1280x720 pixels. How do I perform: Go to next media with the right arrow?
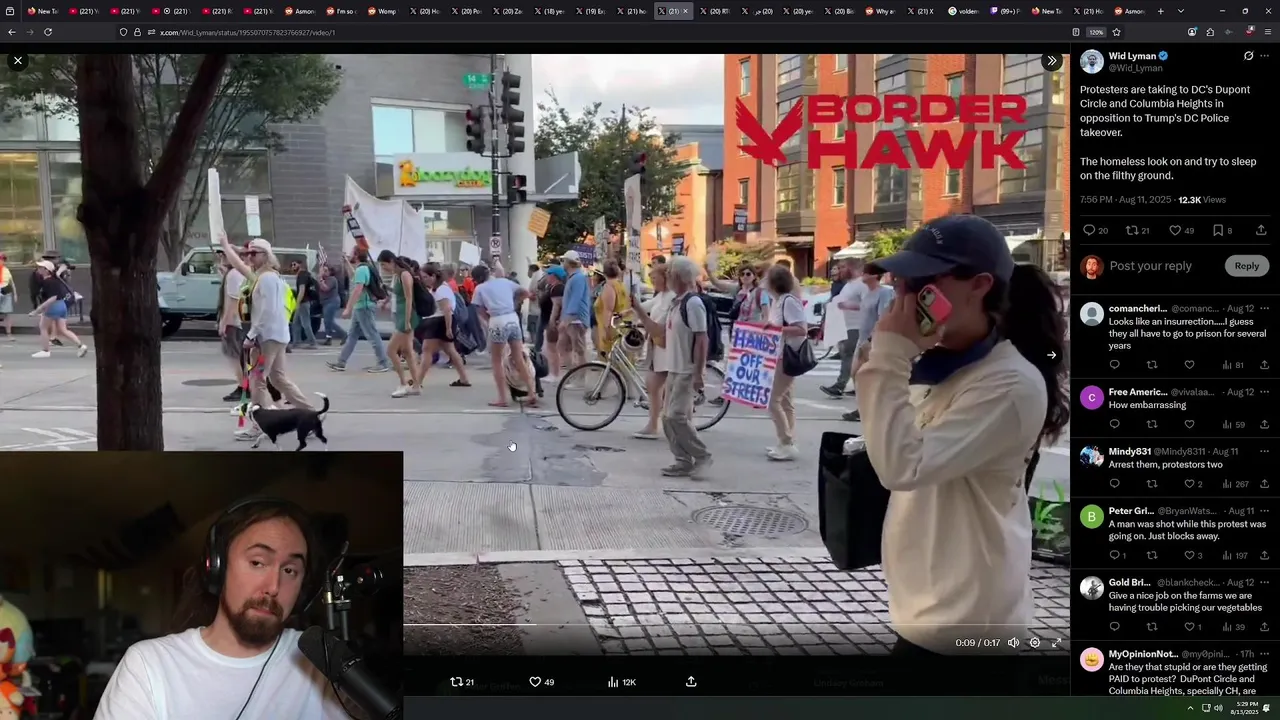[x=1051, y=355]
